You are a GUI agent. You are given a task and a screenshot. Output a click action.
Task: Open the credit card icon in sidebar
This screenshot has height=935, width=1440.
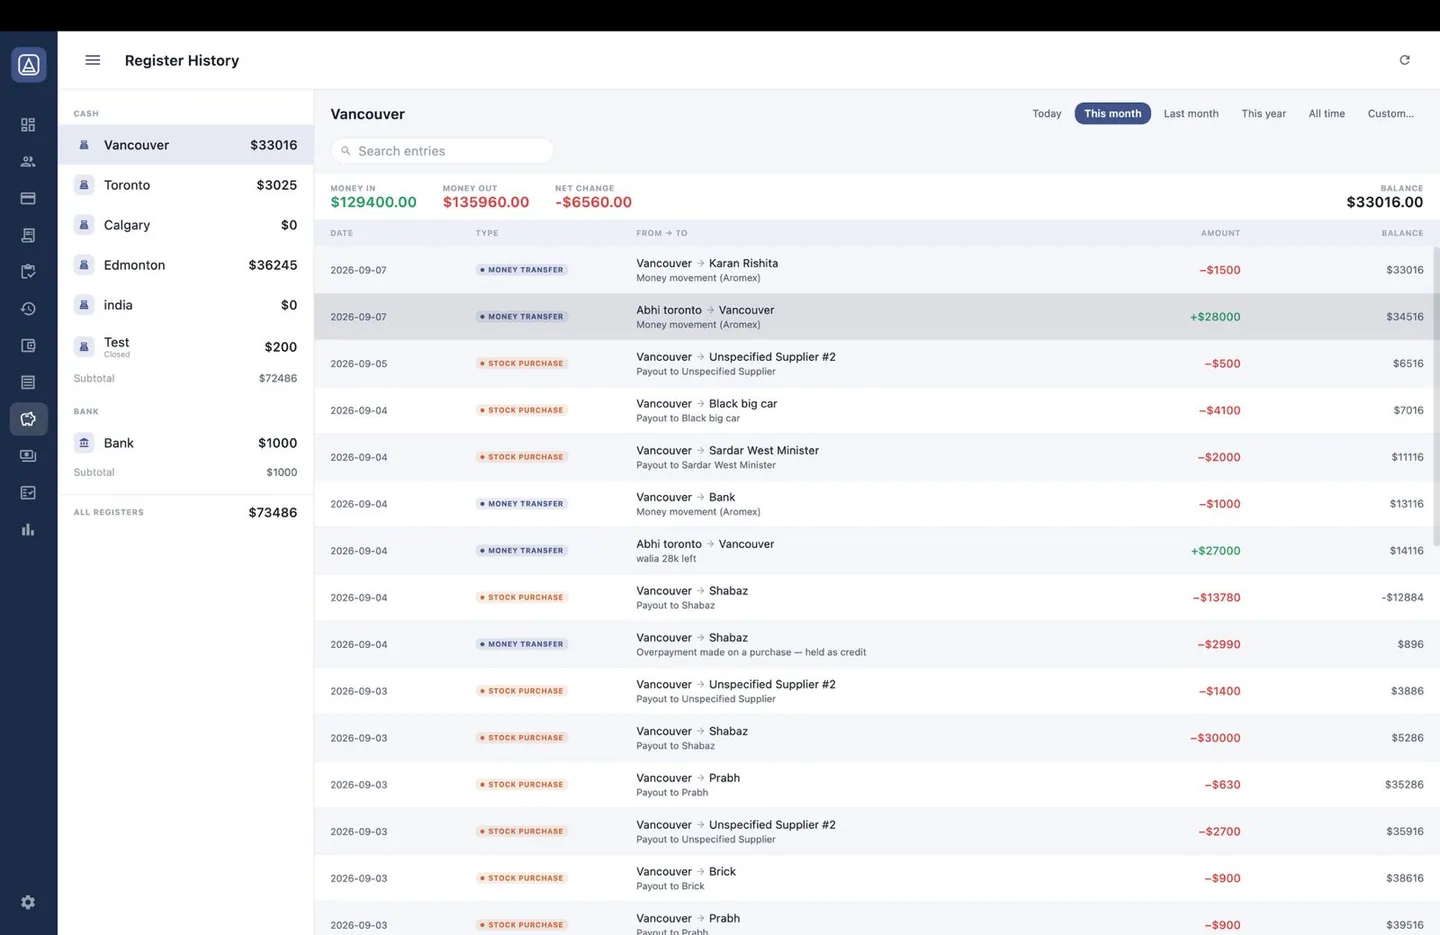click(28, 198)
